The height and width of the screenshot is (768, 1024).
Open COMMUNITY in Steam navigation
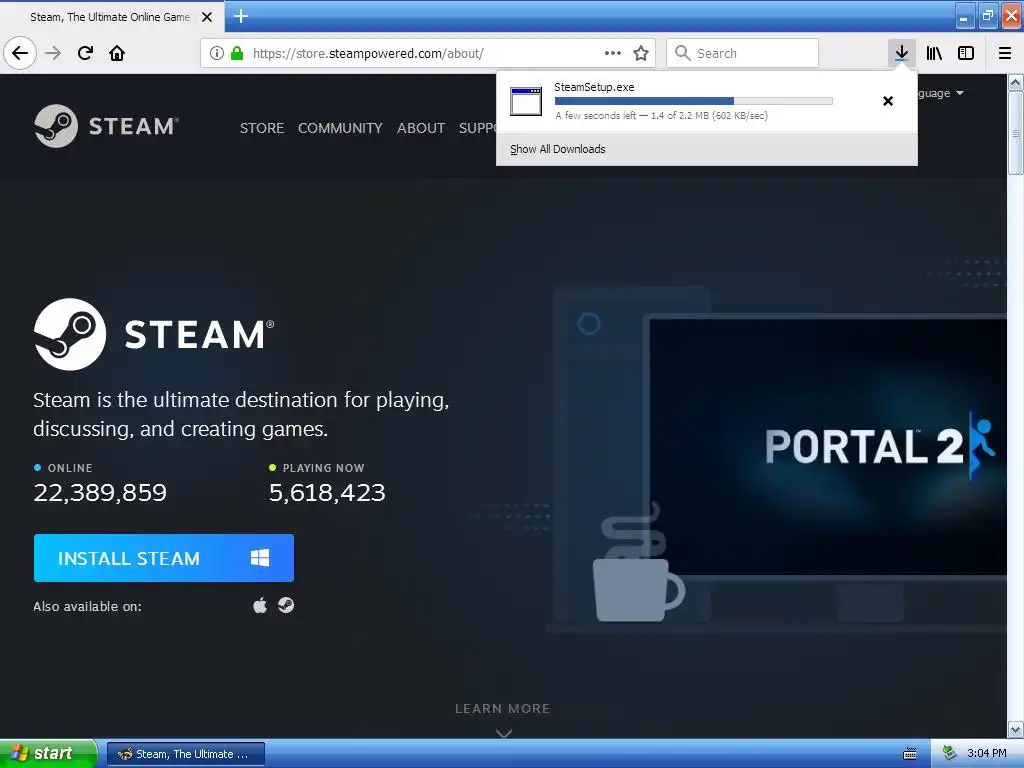[x=340, y=128]
